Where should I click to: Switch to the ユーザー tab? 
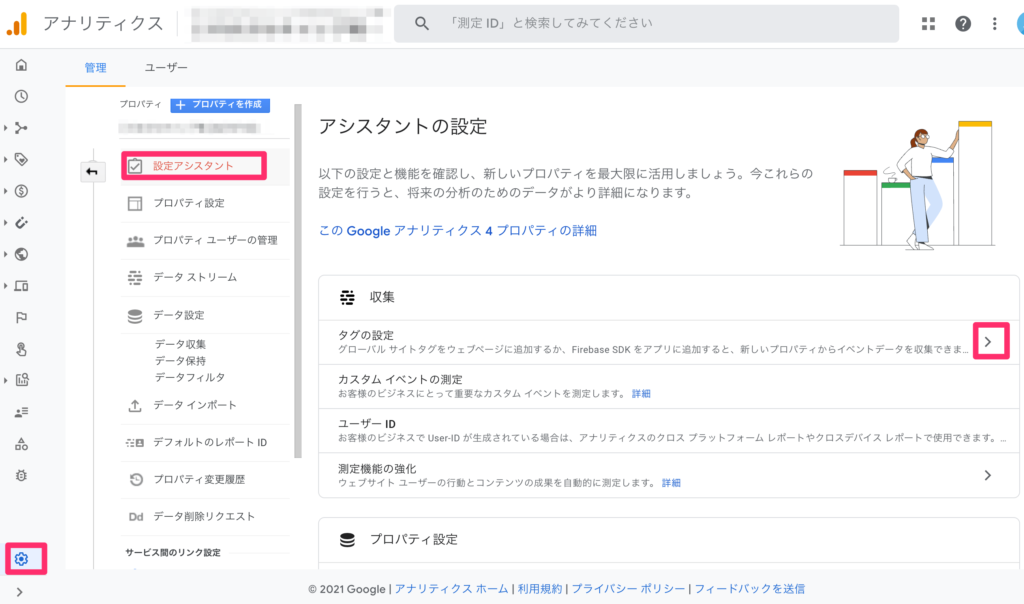pyautogui.click(x=166, y=68)
